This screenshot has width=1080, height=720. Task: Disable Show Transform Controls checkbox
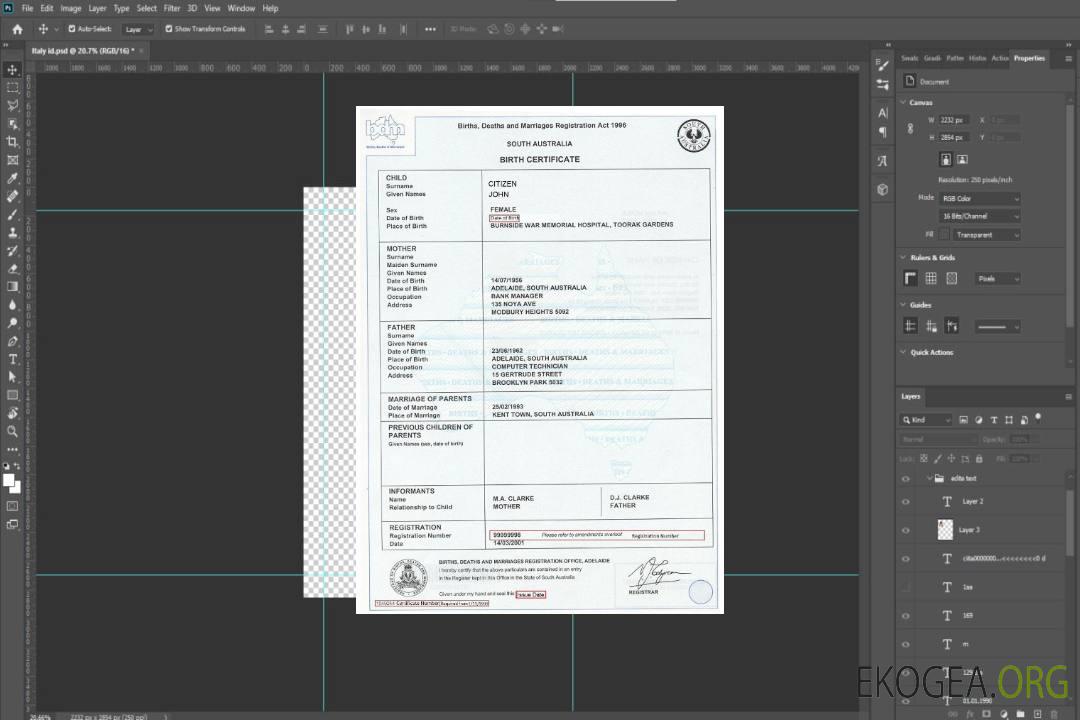pyautogui.click(x=168, y=29)
